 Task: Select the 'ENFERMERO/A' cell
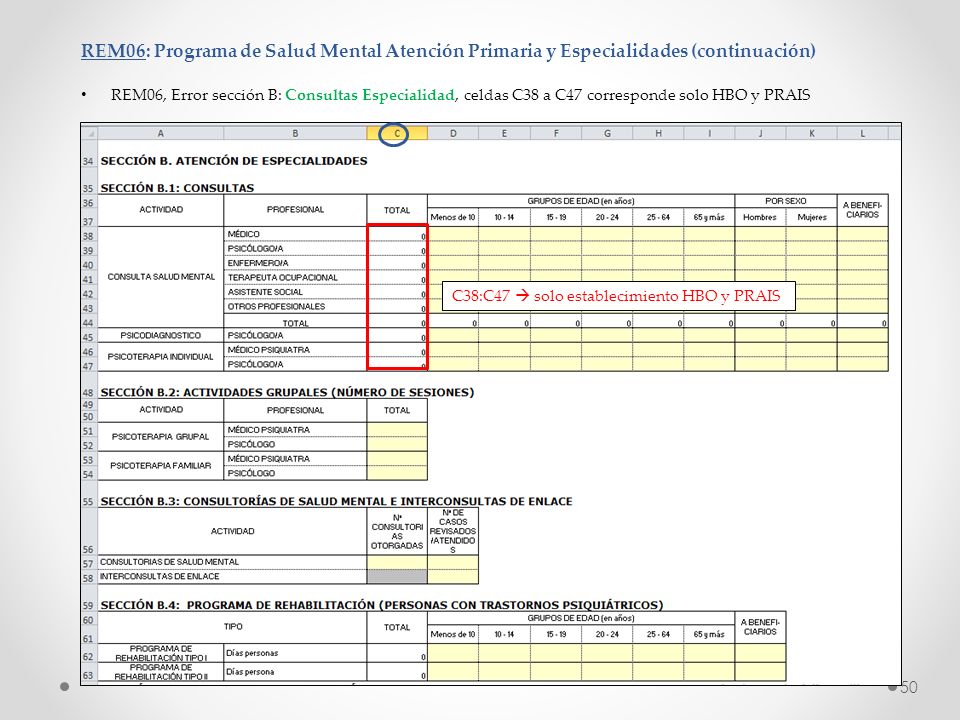pyautogui.click(x=295, y=263)
